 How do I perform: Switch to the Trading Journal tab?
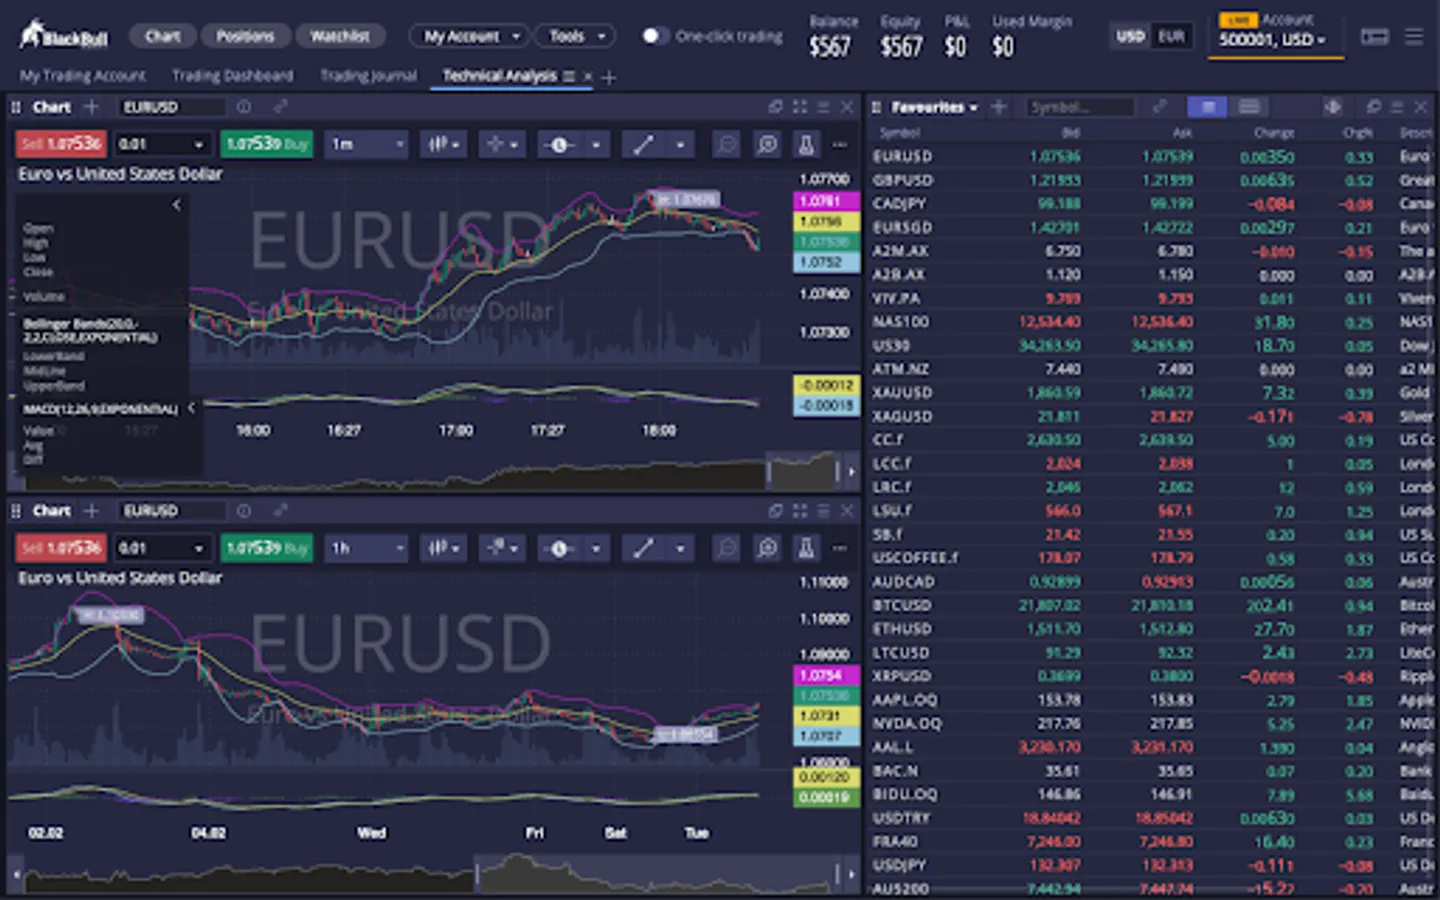click(x=368, y=75)
